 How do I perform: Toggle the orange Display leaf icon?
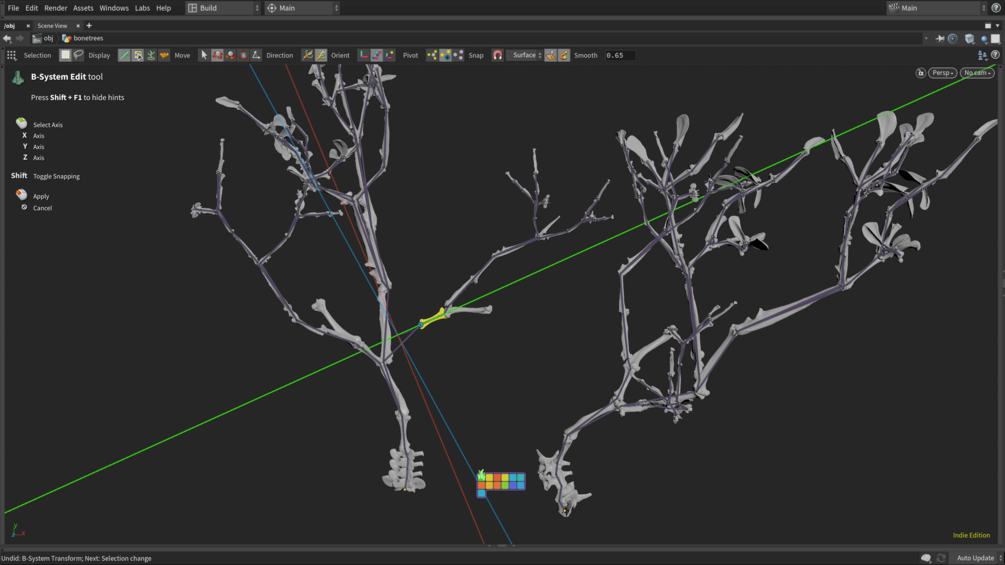164,56
